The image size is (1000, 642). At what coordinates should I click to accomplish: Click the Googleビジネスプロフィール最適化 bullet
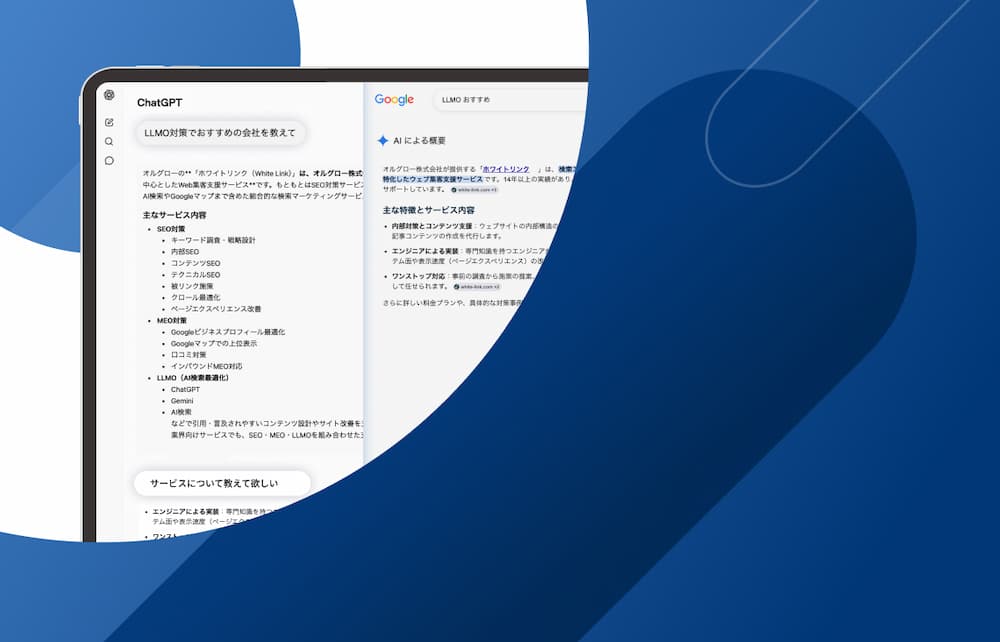[x=228, y=332]
